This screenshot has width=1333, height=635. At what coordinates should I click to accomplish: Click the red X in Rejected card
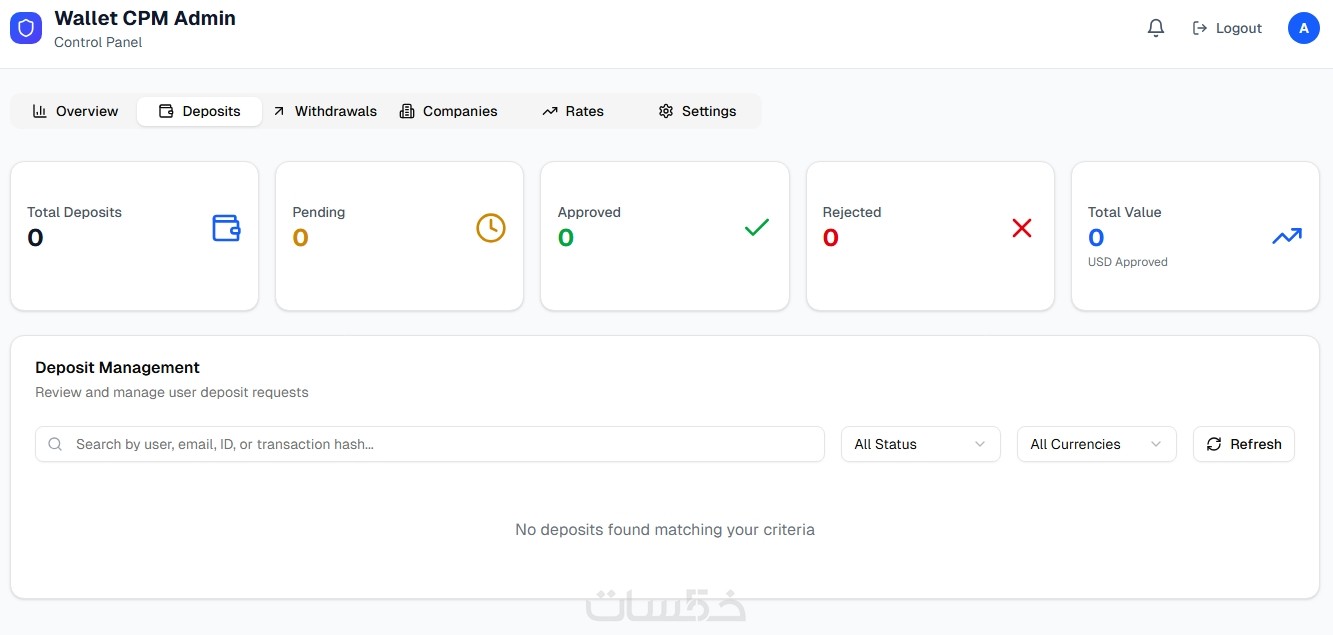point(1021,228)
